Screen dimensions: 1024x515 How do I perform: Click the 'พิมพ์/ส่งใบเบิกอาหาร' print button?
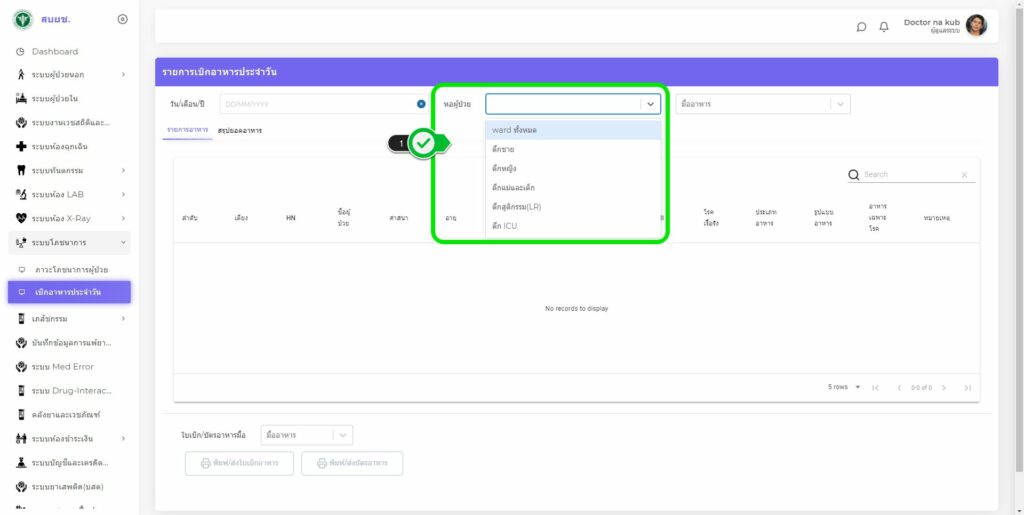click(x=239, y=463)
